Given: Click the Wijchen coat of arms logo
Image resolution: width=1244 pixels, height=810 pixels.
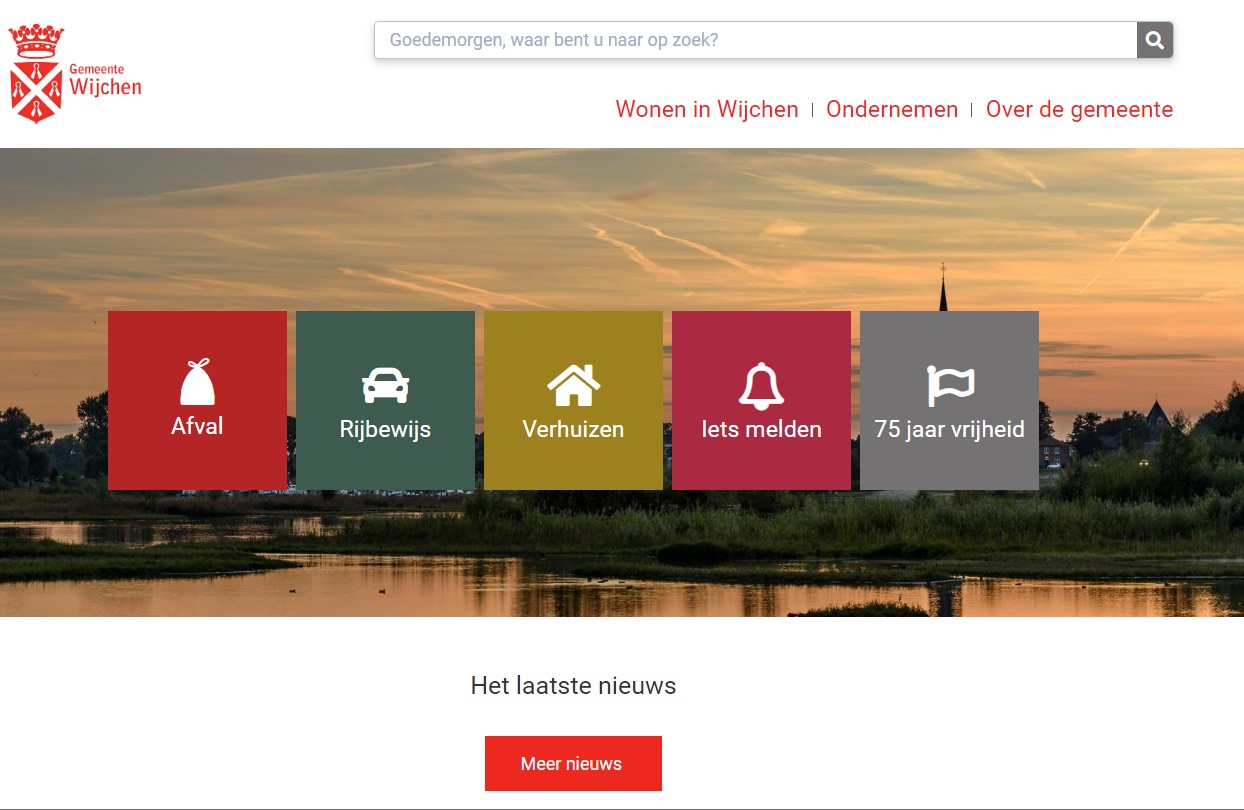Looking at the screenshot, I should coord(36,75).
